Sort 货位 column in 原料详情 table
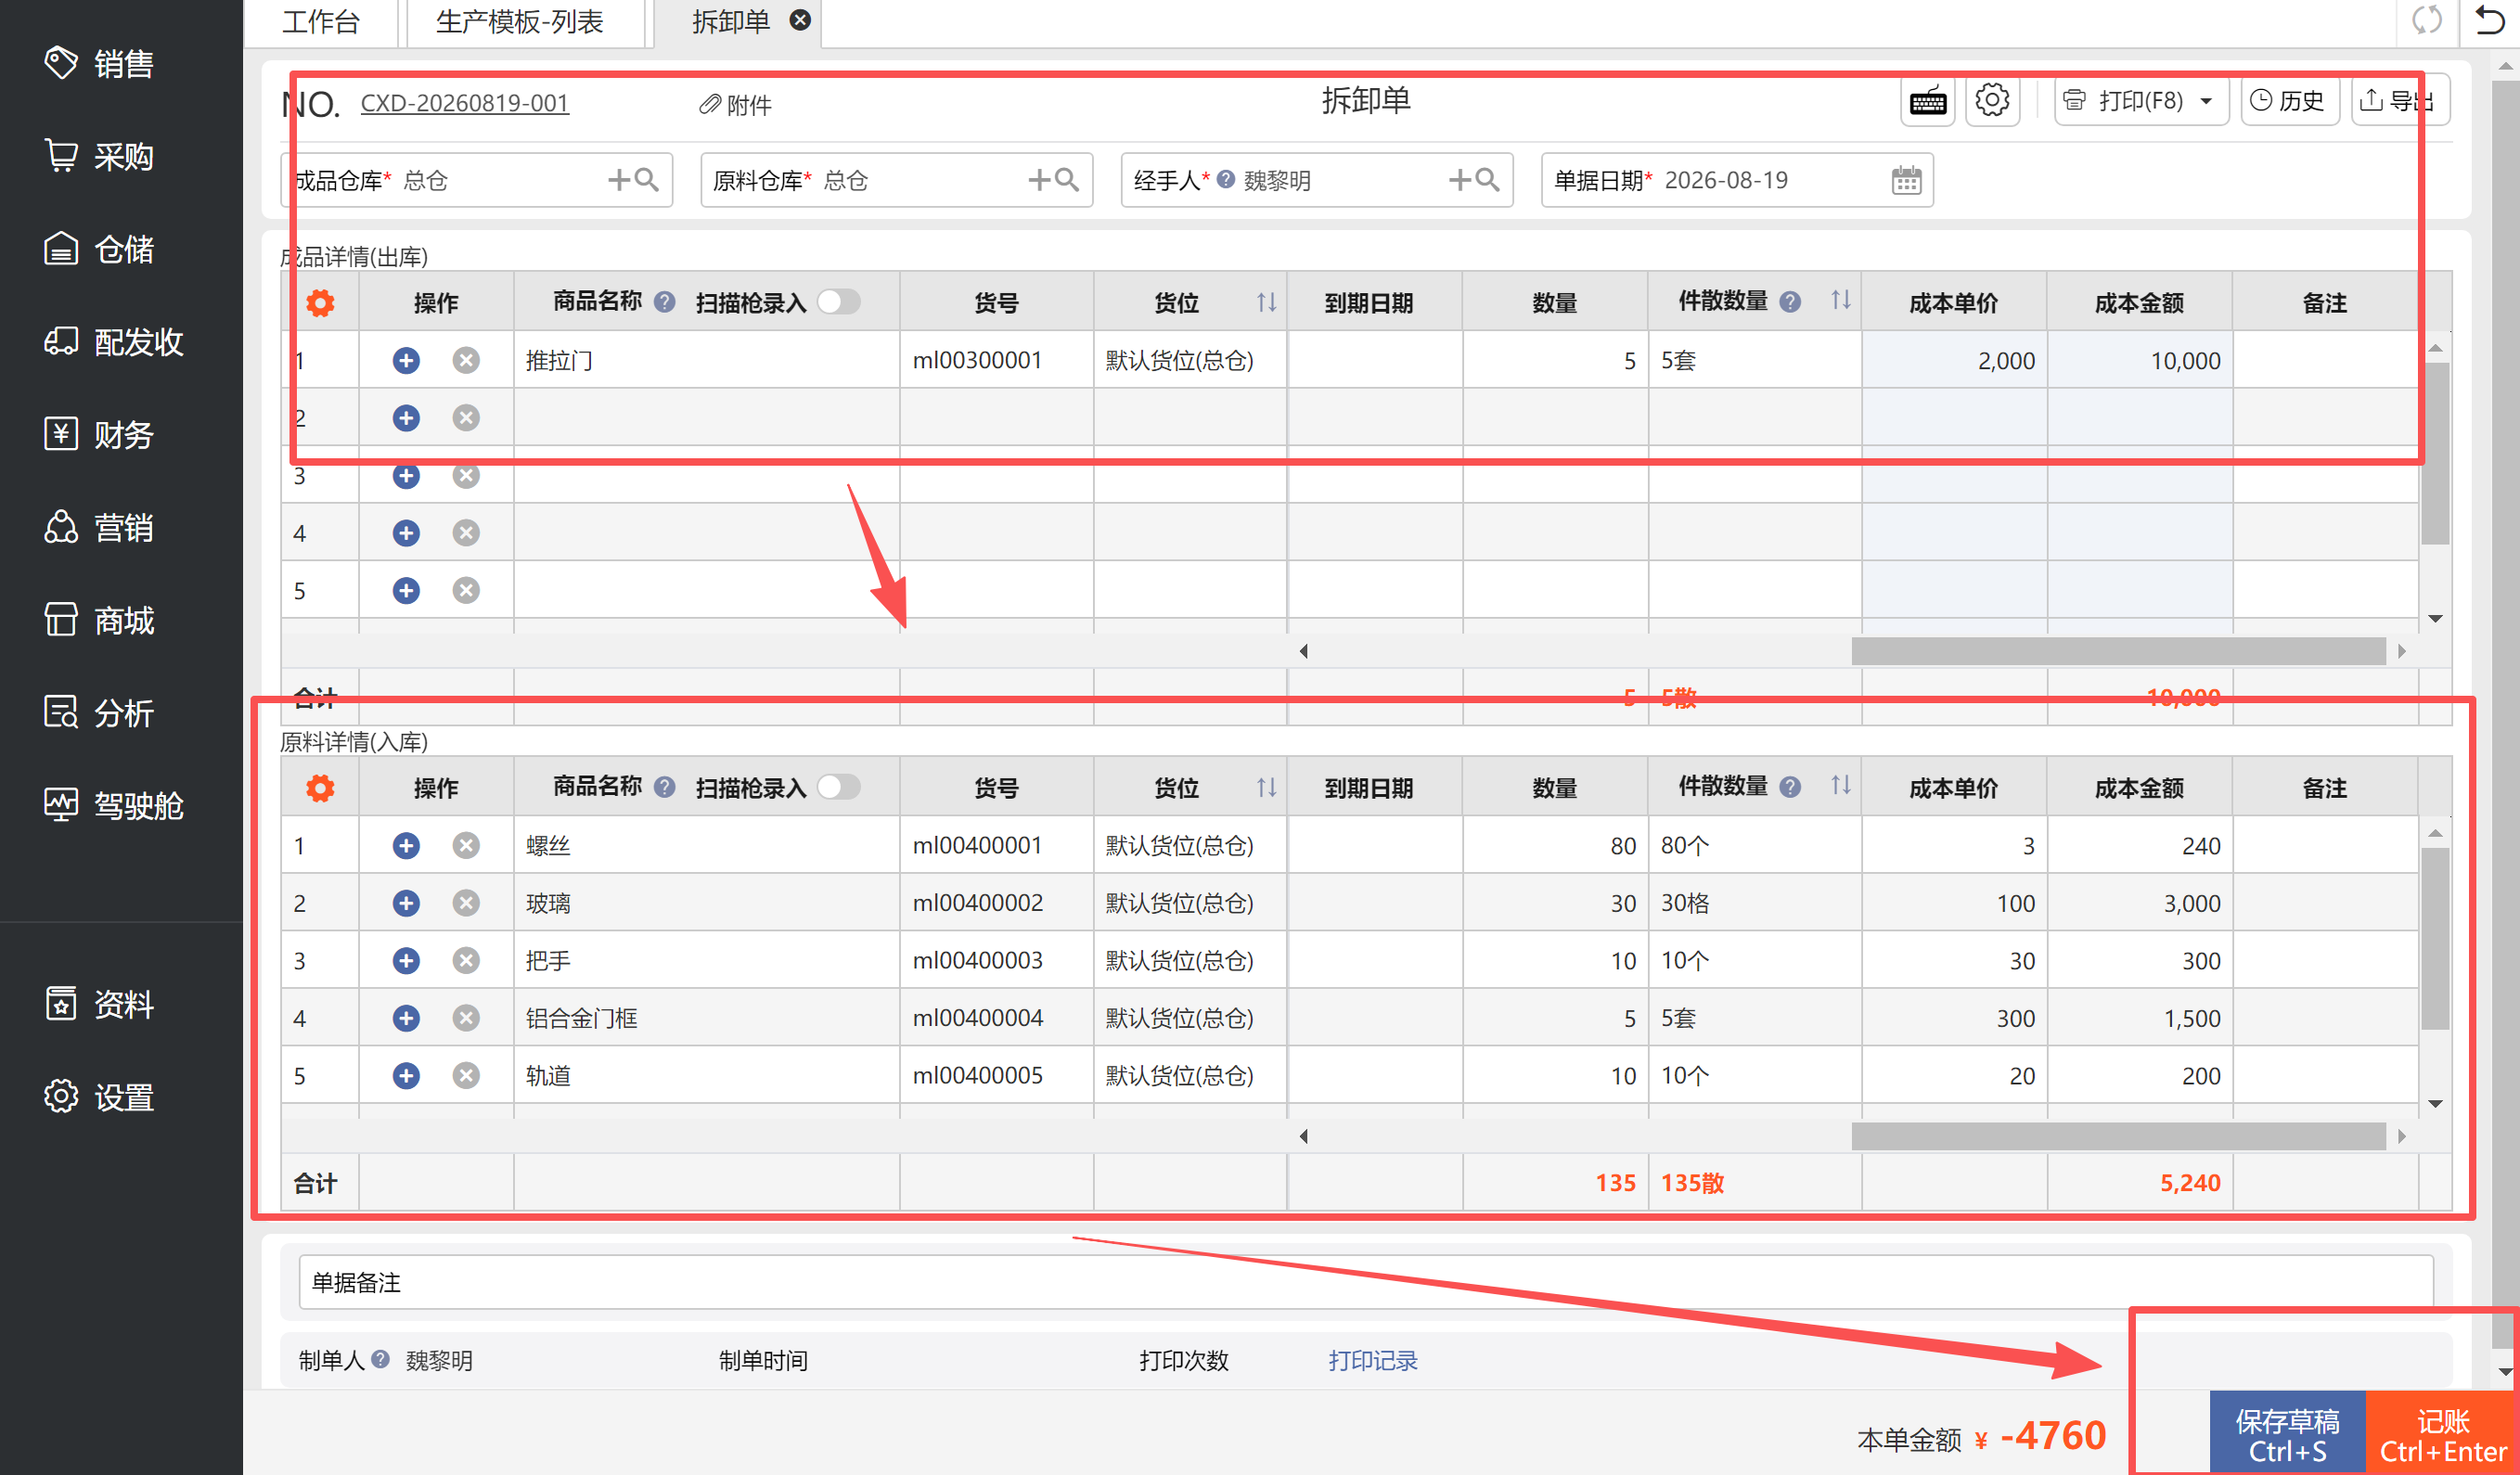The height and width of the screenshot is (1475, 2520). pyautogui.click(x=1266, y=786)
